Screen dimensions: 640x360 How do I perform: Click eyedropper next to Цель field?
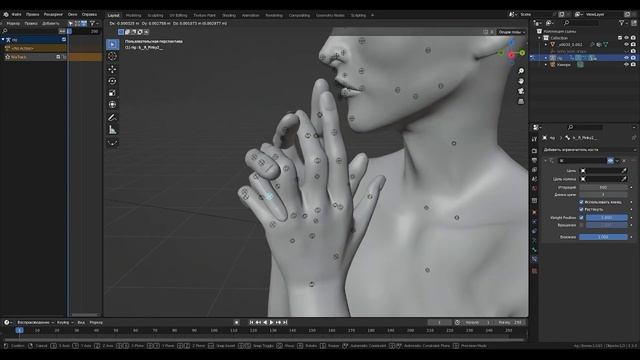(x=624, y=171)
